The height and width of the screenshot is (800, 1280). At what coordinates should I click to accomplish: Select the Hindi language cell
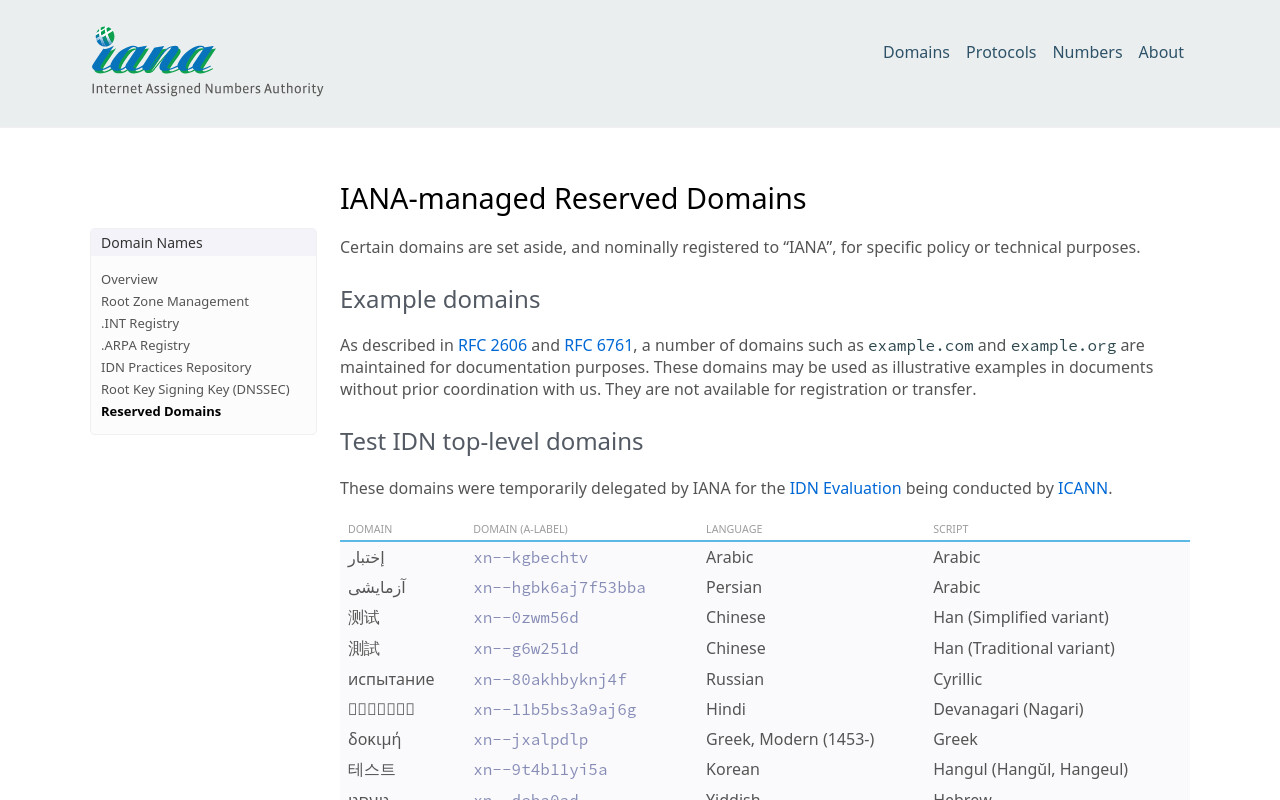[x=726, y=709]
